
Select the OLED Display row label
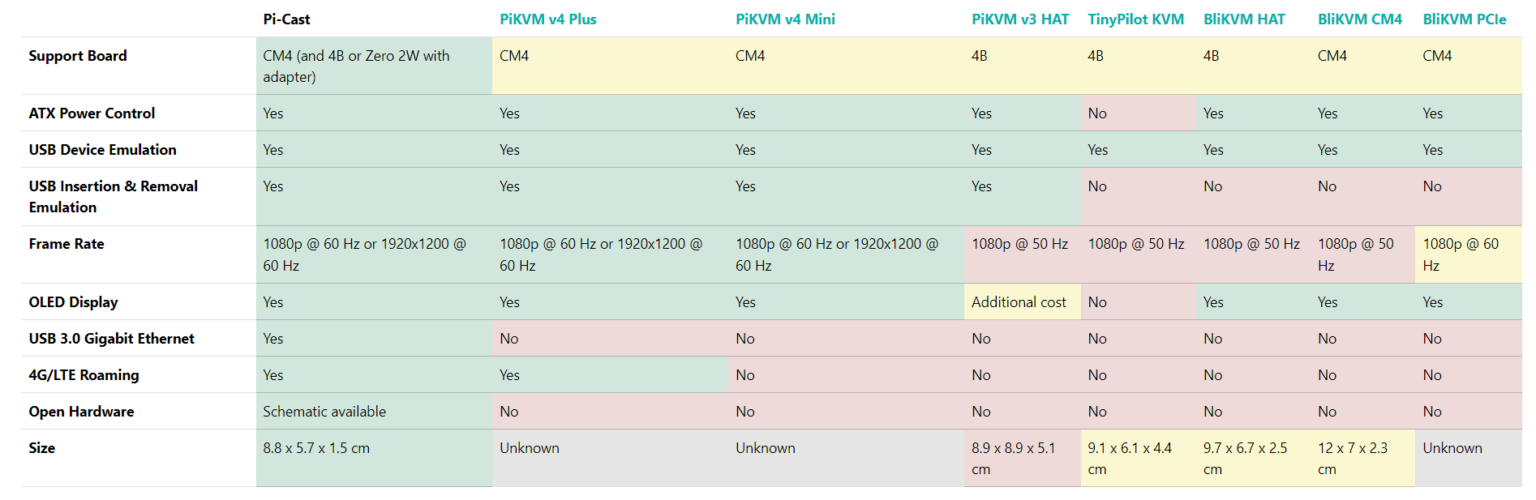pos(76,302)
